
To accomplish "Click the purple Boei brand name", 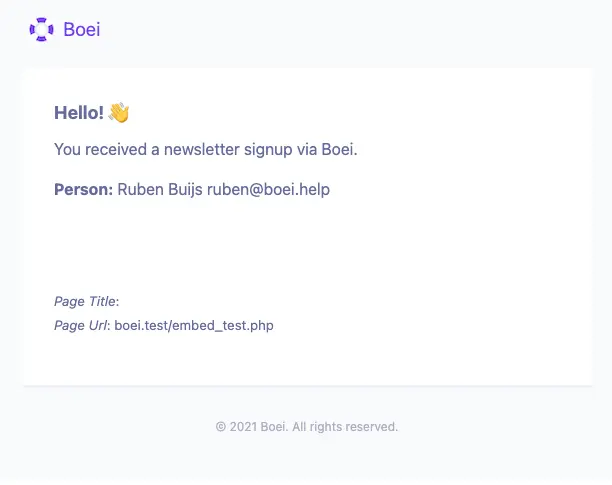I will click(81, 30).
